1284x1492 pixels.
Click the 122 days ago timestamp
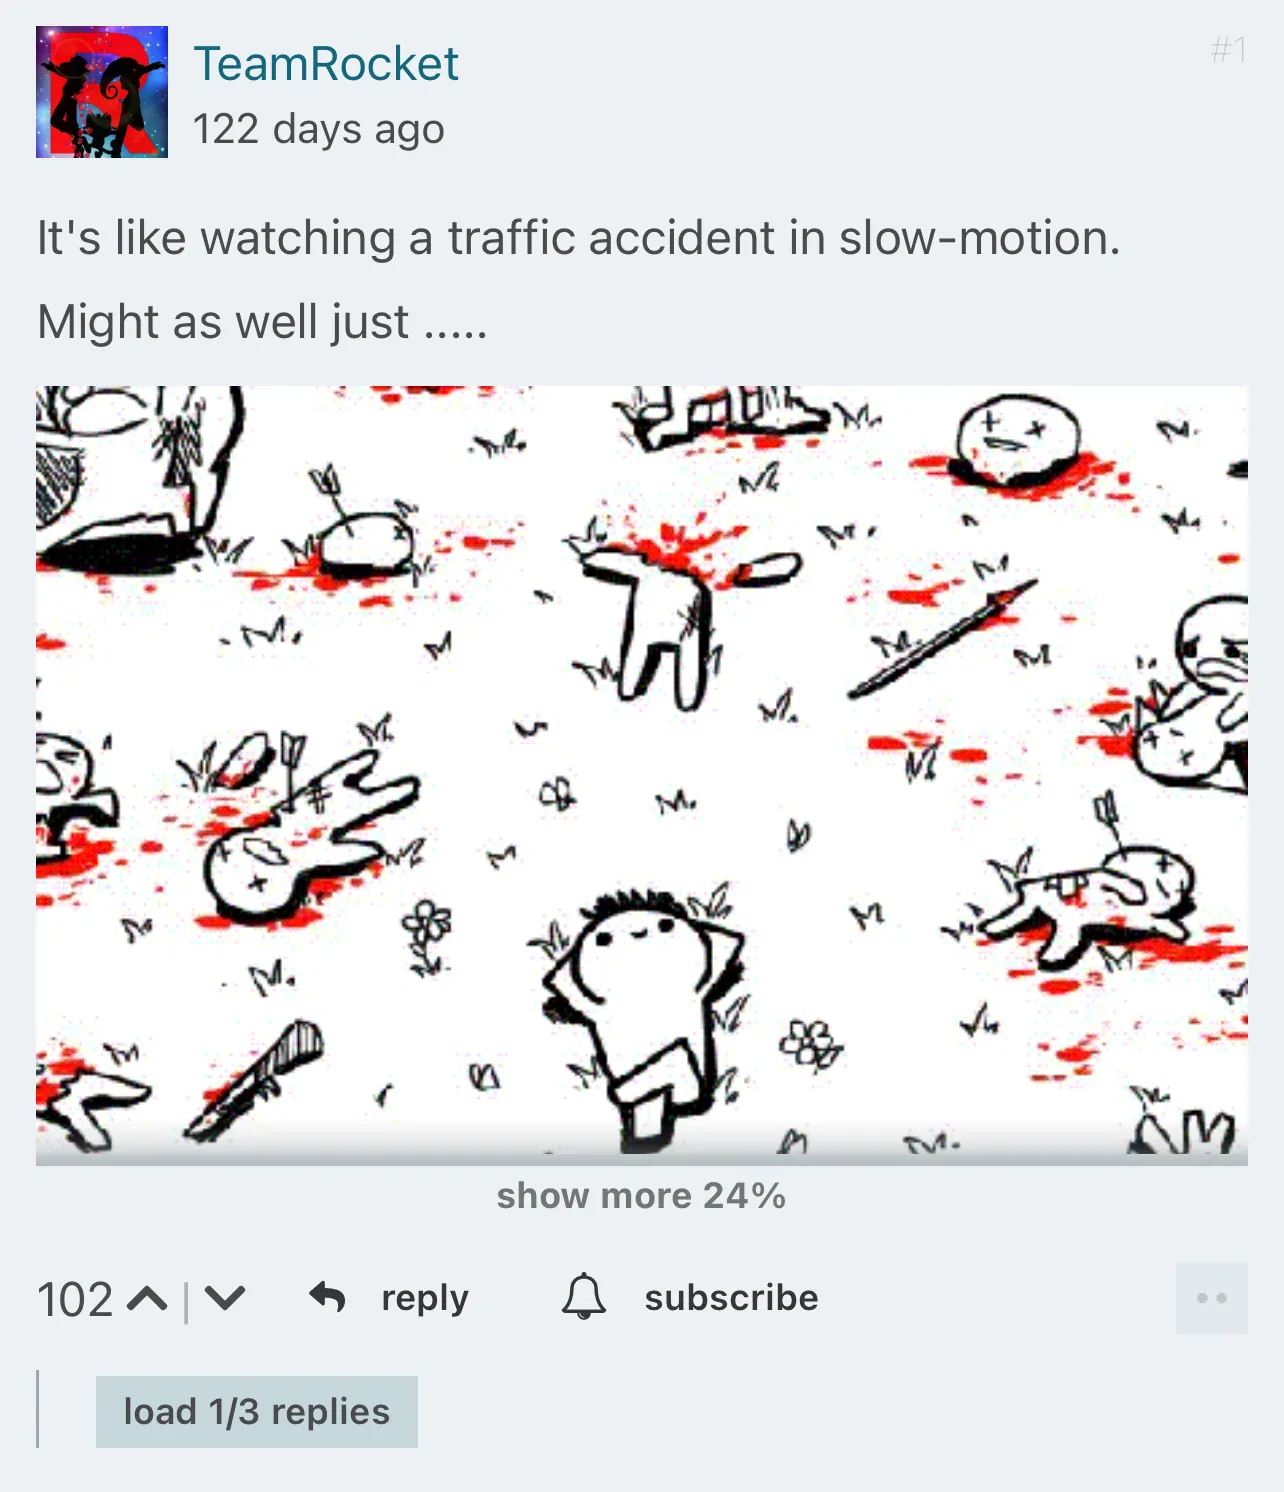319,129
